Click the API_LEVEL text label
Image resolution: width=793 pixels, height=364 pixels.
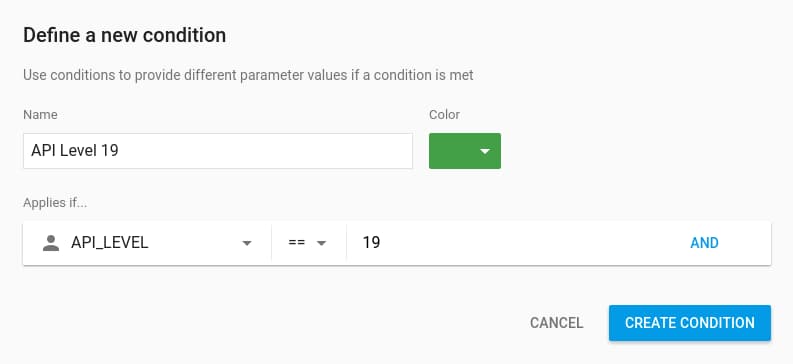click(x=110, y=243)
